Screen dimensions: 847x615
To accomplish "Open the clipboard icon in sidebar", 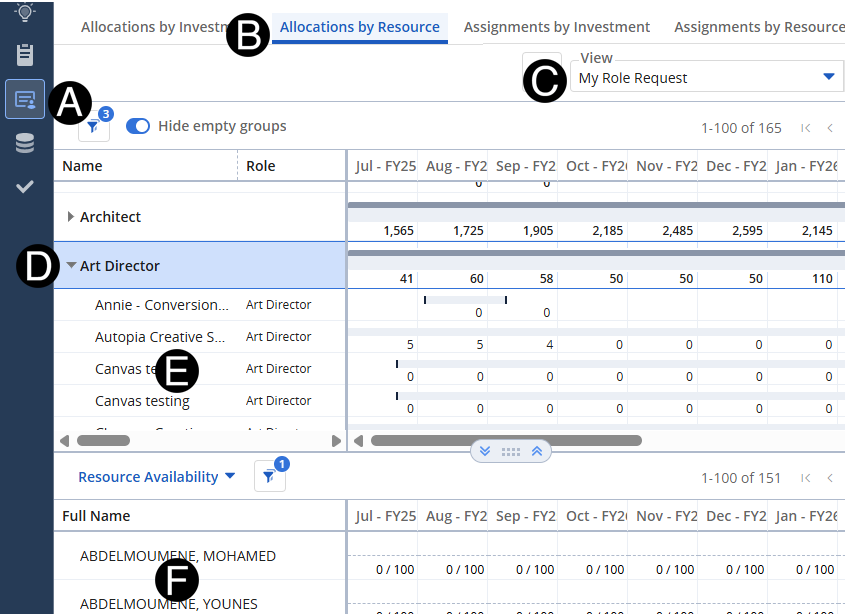I will 25,54.
